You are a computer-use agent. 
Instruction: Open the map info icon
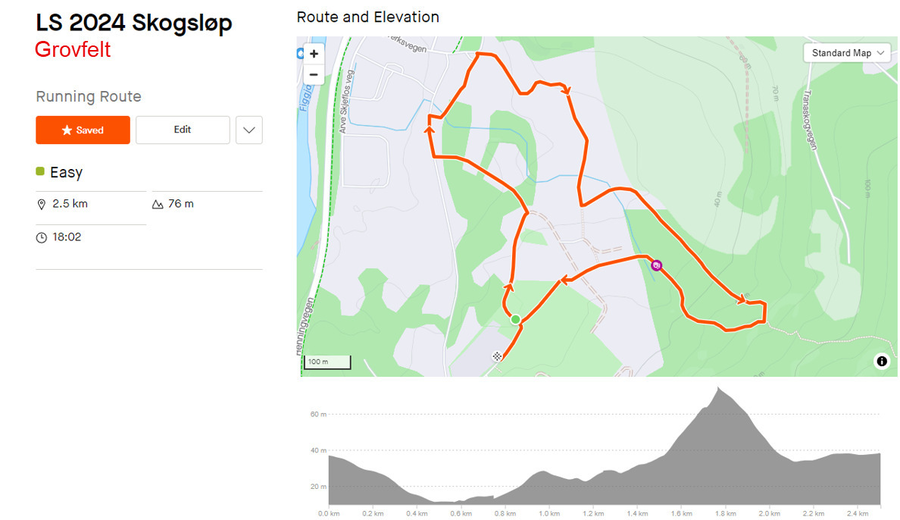(x=882, y=361)
